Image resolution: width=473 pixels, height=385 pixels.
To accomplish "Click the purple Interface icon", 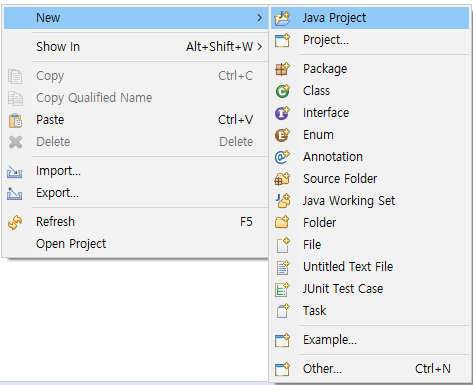I will 282,113.
